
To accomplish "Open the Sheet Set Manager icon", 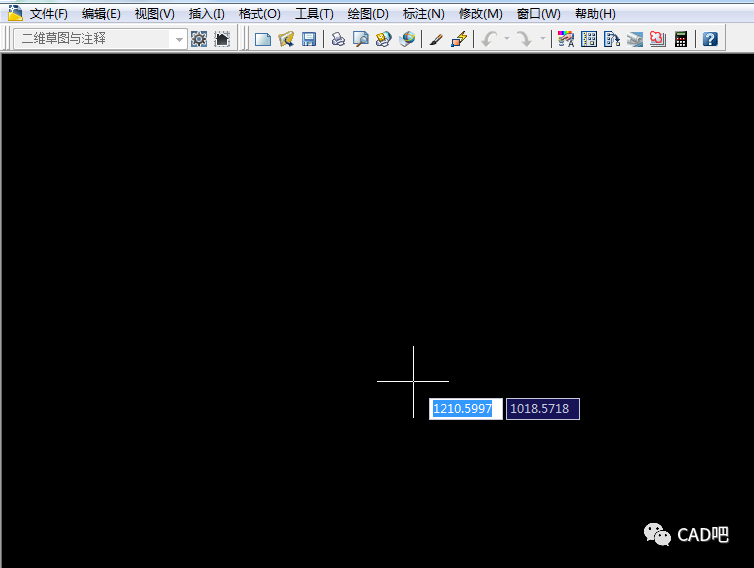I will point(635,39).
